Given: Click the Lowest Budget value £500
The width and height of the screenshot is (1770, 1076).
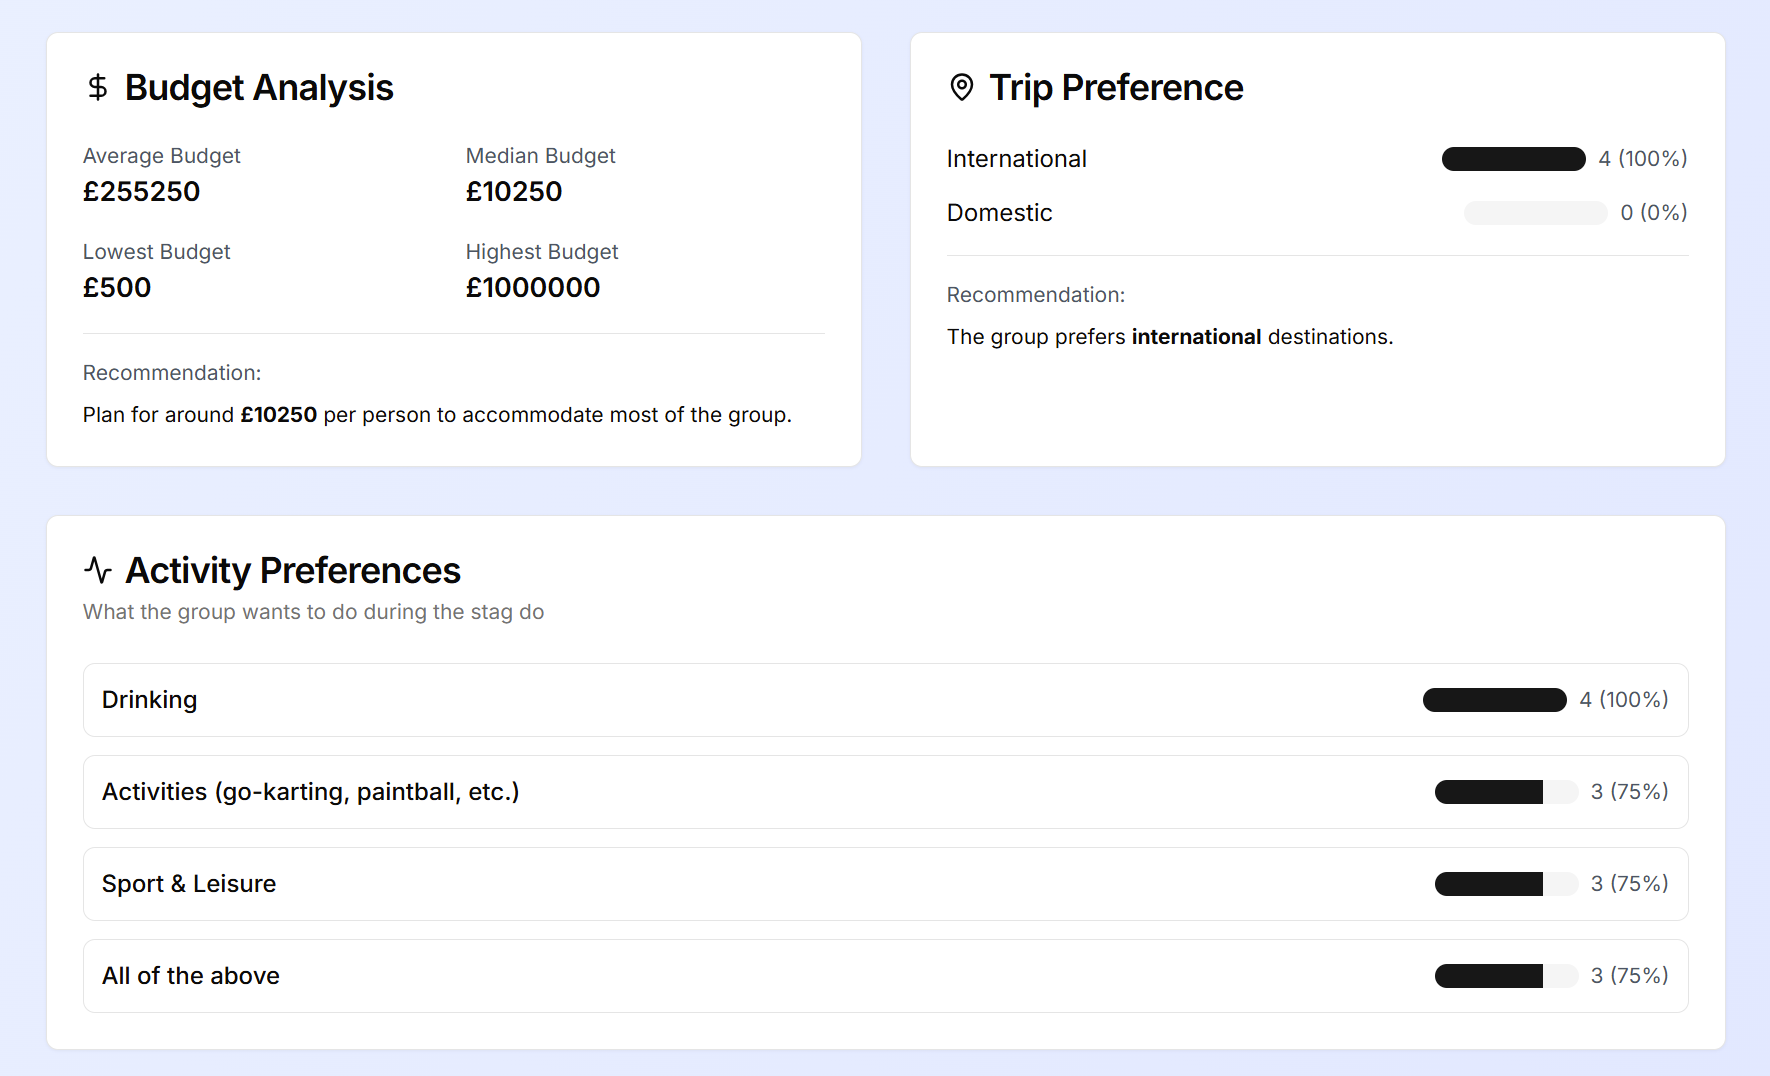Looking at the screenshot, I should point(117,287).
